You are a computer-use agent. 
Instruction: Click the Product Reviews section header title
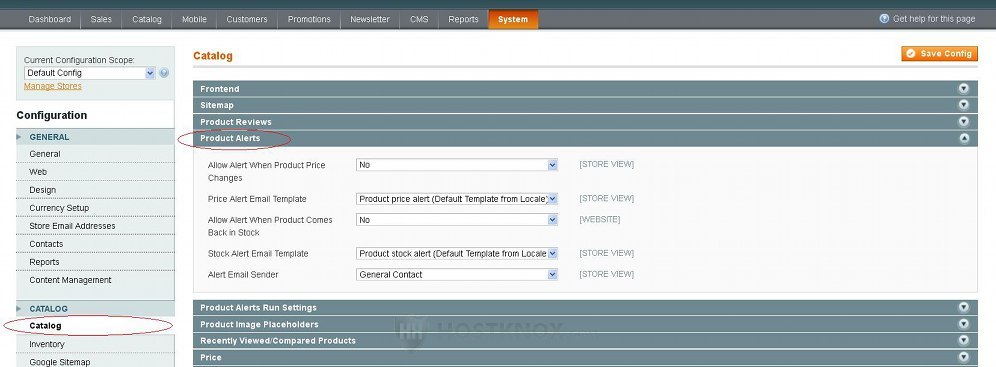click(236, 122)
